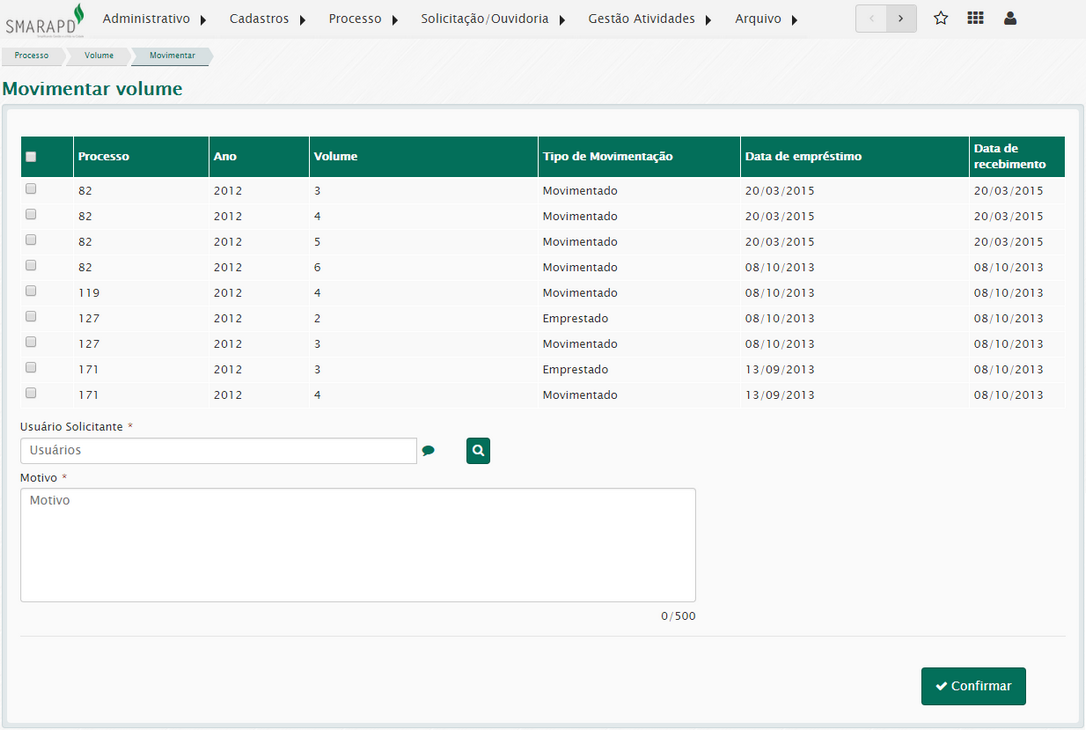
Task: Select process 127 volume 2 checkbox
Action: tap(31, 316)
